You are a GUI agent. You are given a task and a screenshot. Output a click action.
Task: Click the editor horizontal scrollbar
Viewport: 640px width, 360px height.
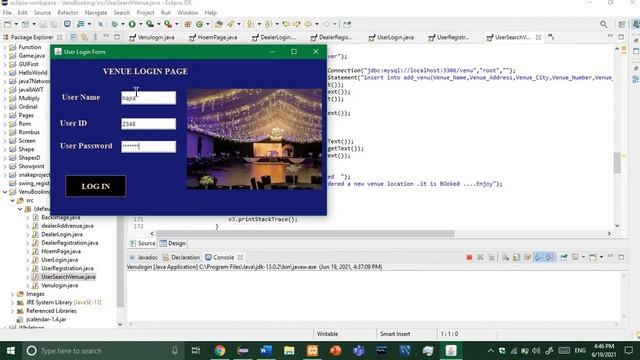pyautogui.click(x=305, y=234)
